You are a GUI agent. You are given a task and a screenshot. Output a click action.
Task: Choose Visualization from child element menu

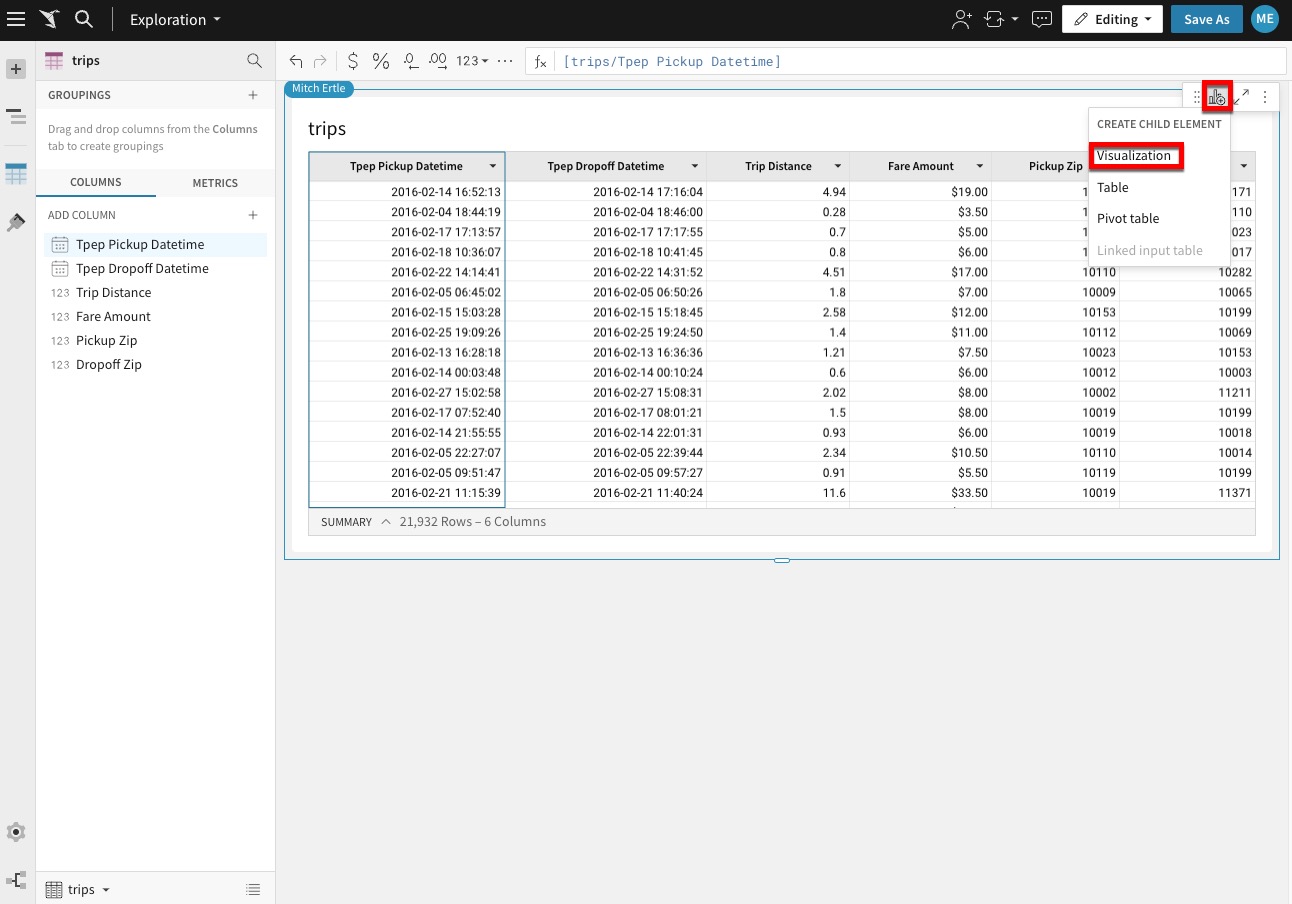point(1134,155)
